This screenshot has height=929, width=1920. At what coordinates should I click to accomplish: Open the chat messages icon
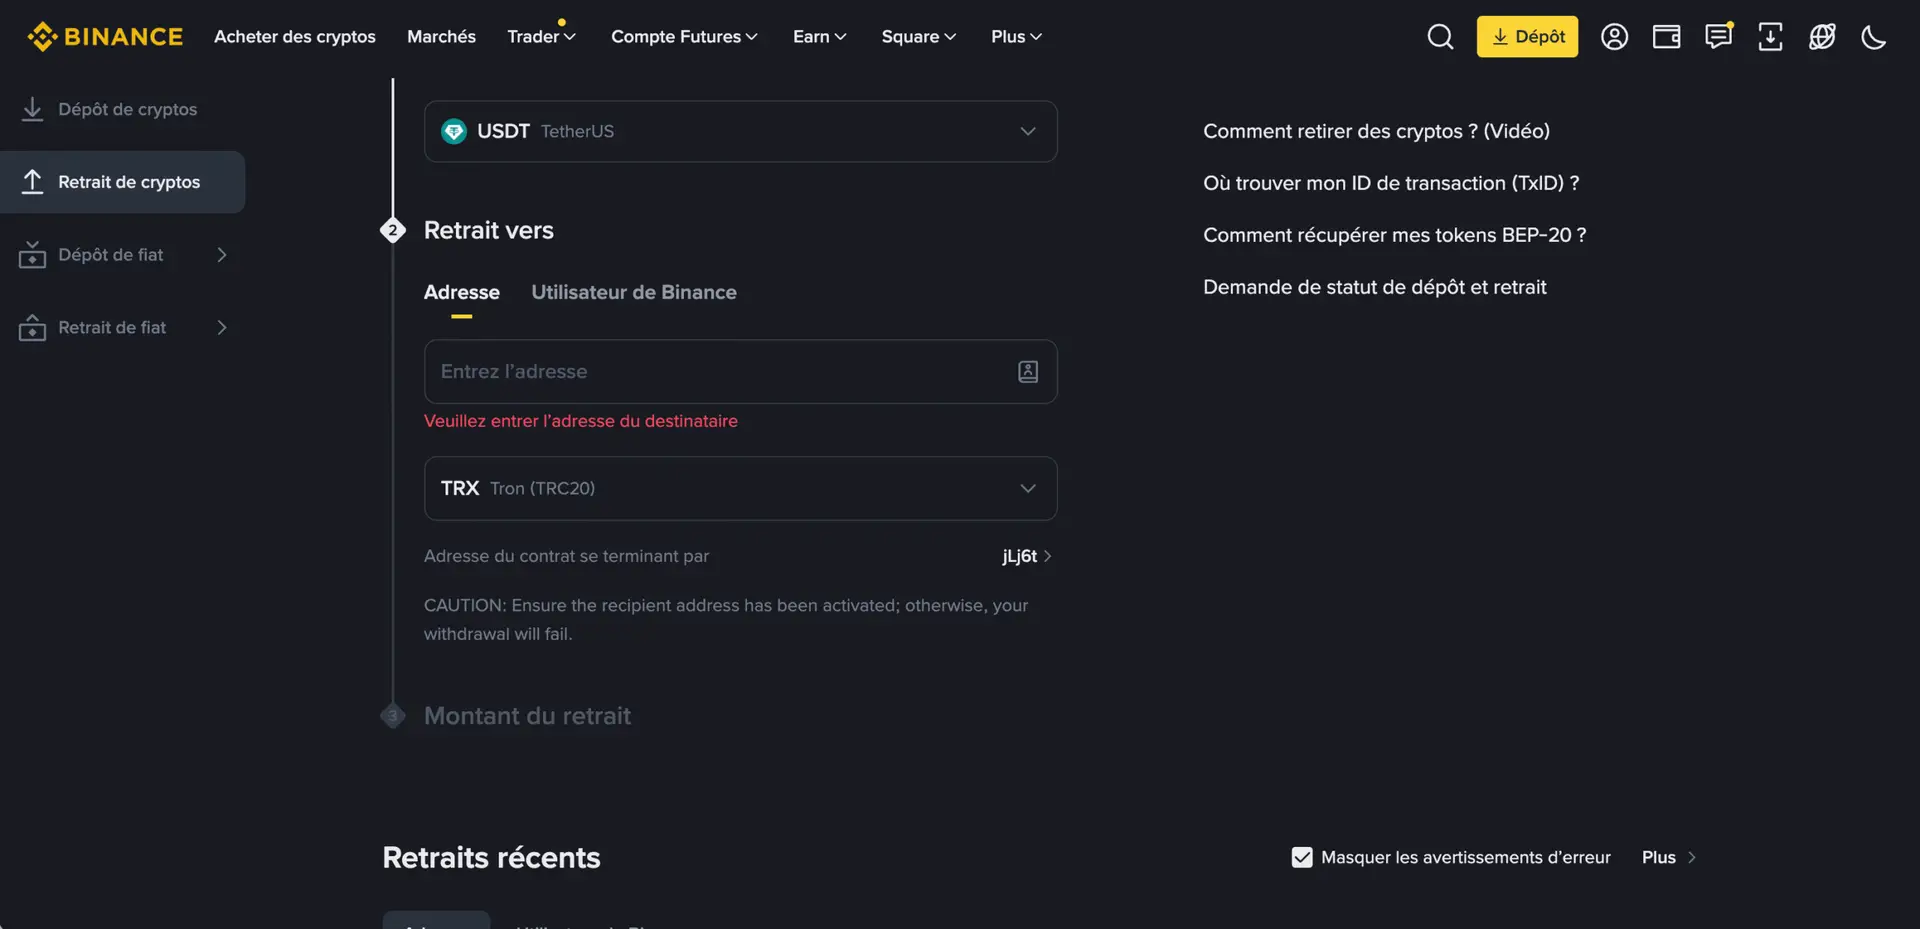point(1718,37)
